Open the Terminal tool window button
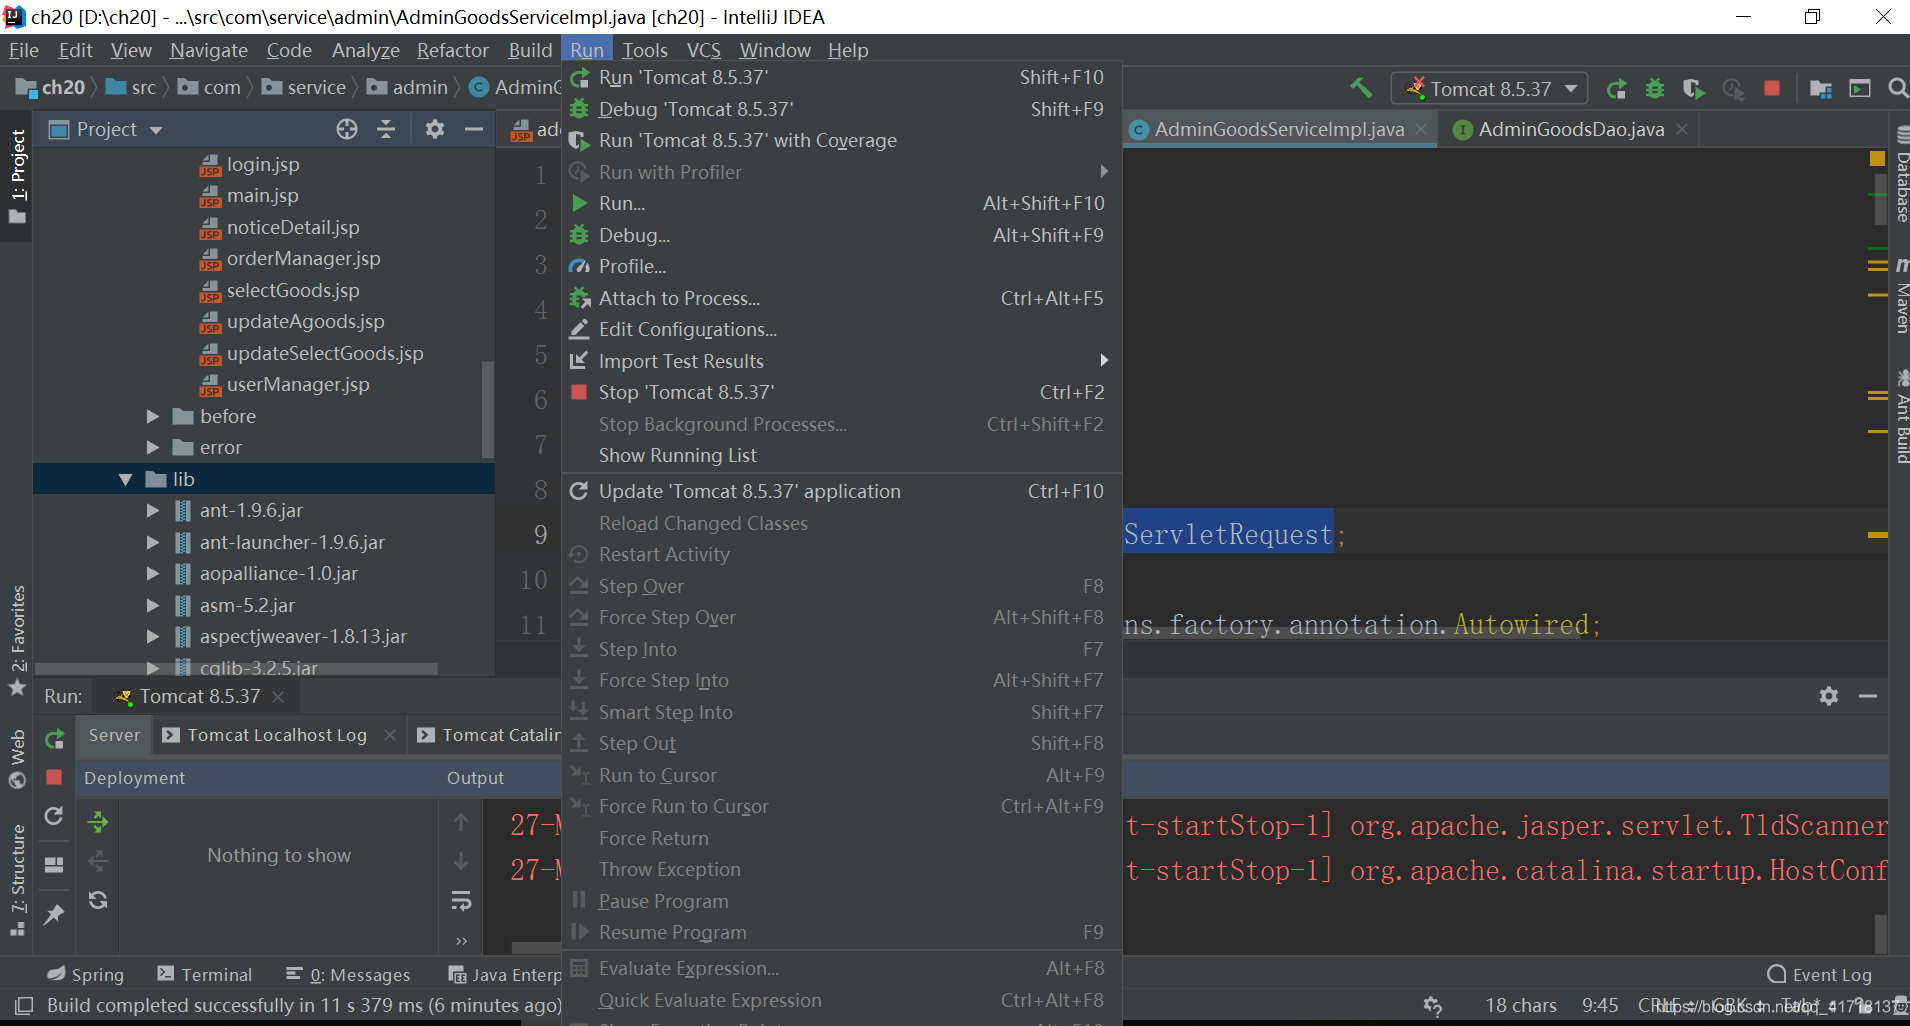Screen dimensions: 1910x1026 [x=205, y=974]
